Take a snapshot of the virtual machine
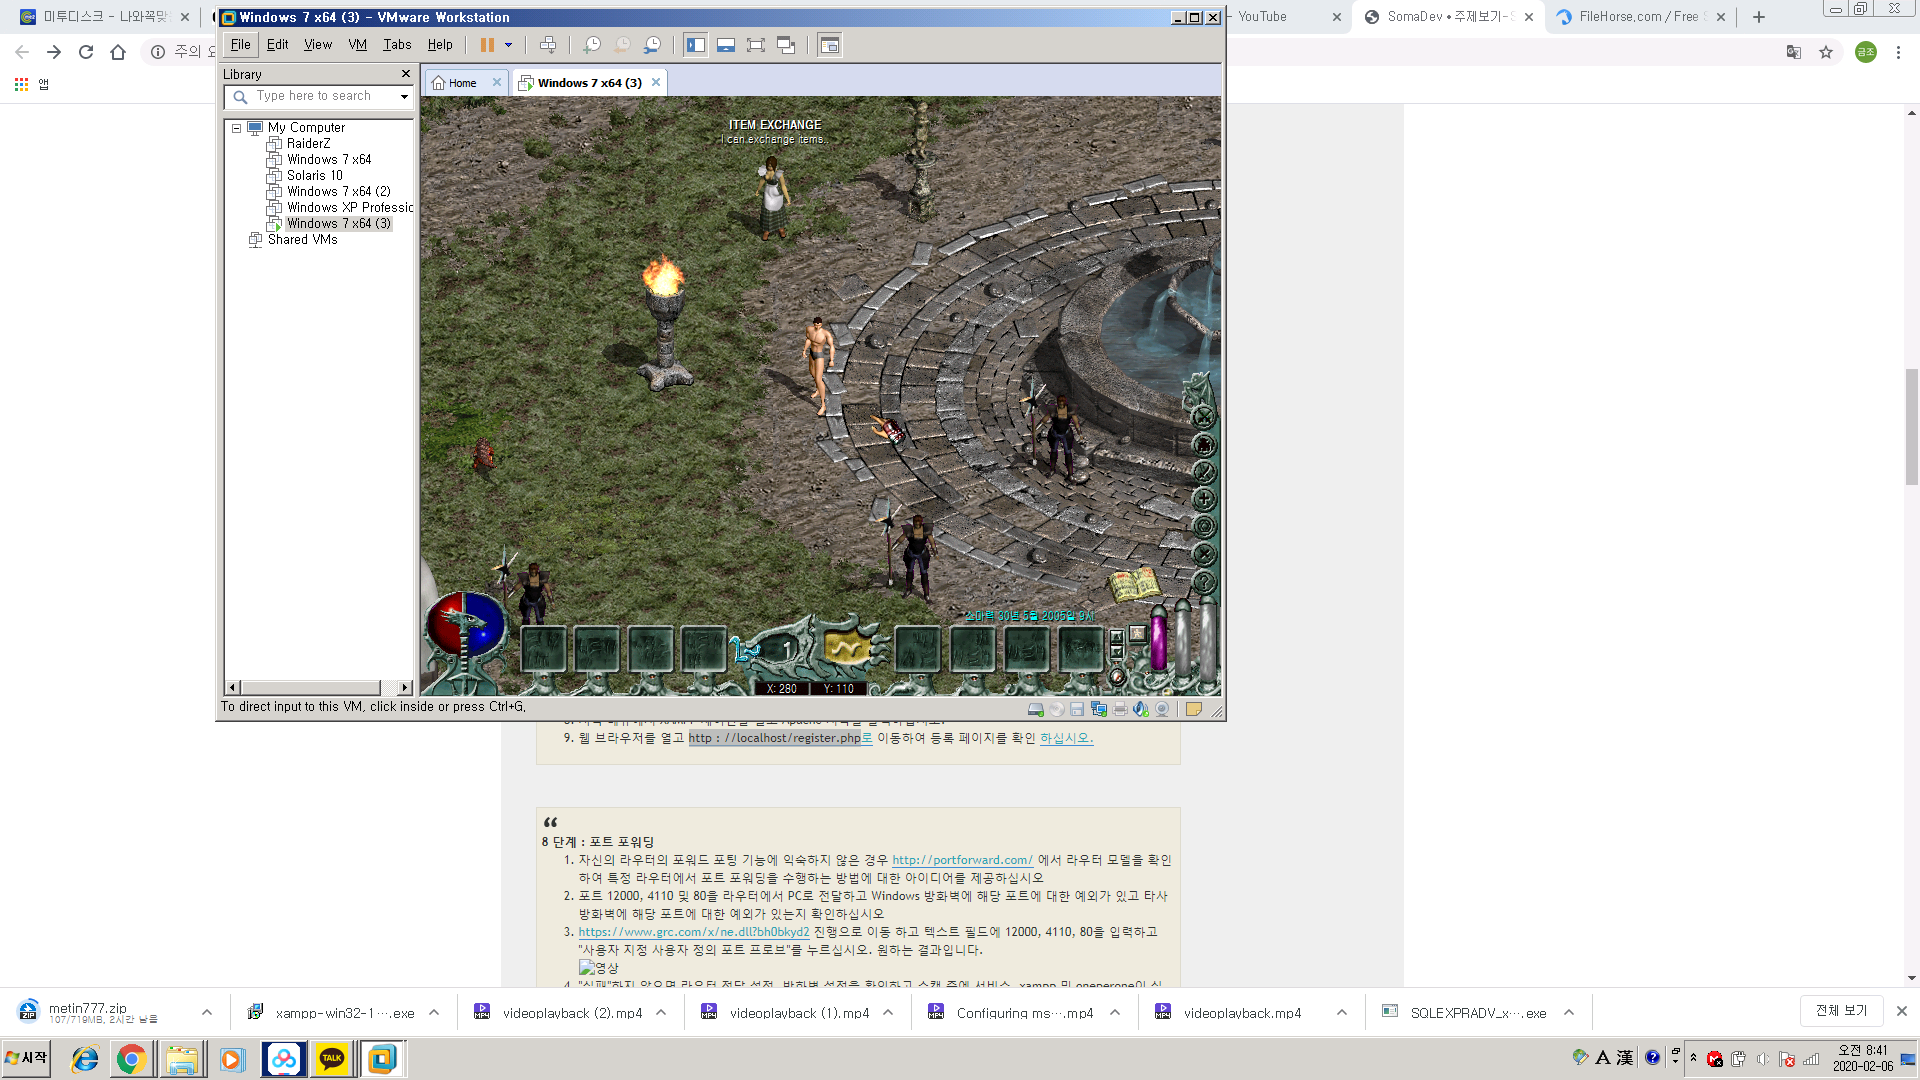1920x1080 pixels. pos(591,44)
